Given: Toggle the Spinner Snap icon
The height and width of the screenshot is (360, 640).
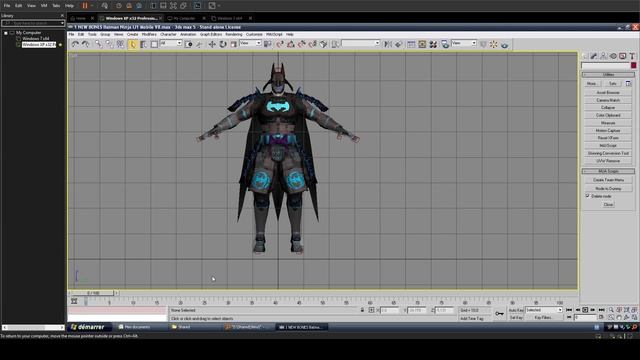Looking at the screenshot, I should (313, 44).
